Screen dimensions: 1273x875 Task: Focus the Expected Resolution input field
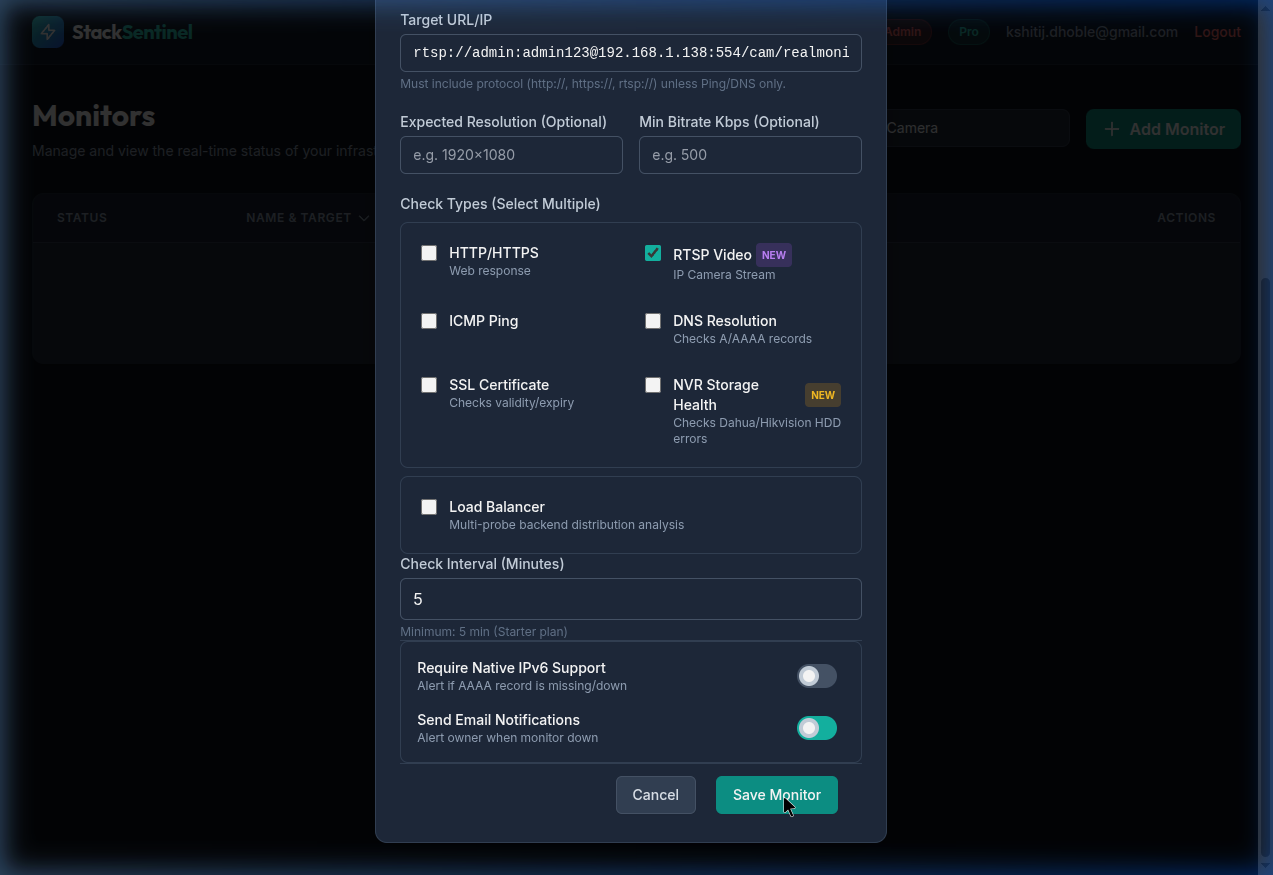coord(511,155)
